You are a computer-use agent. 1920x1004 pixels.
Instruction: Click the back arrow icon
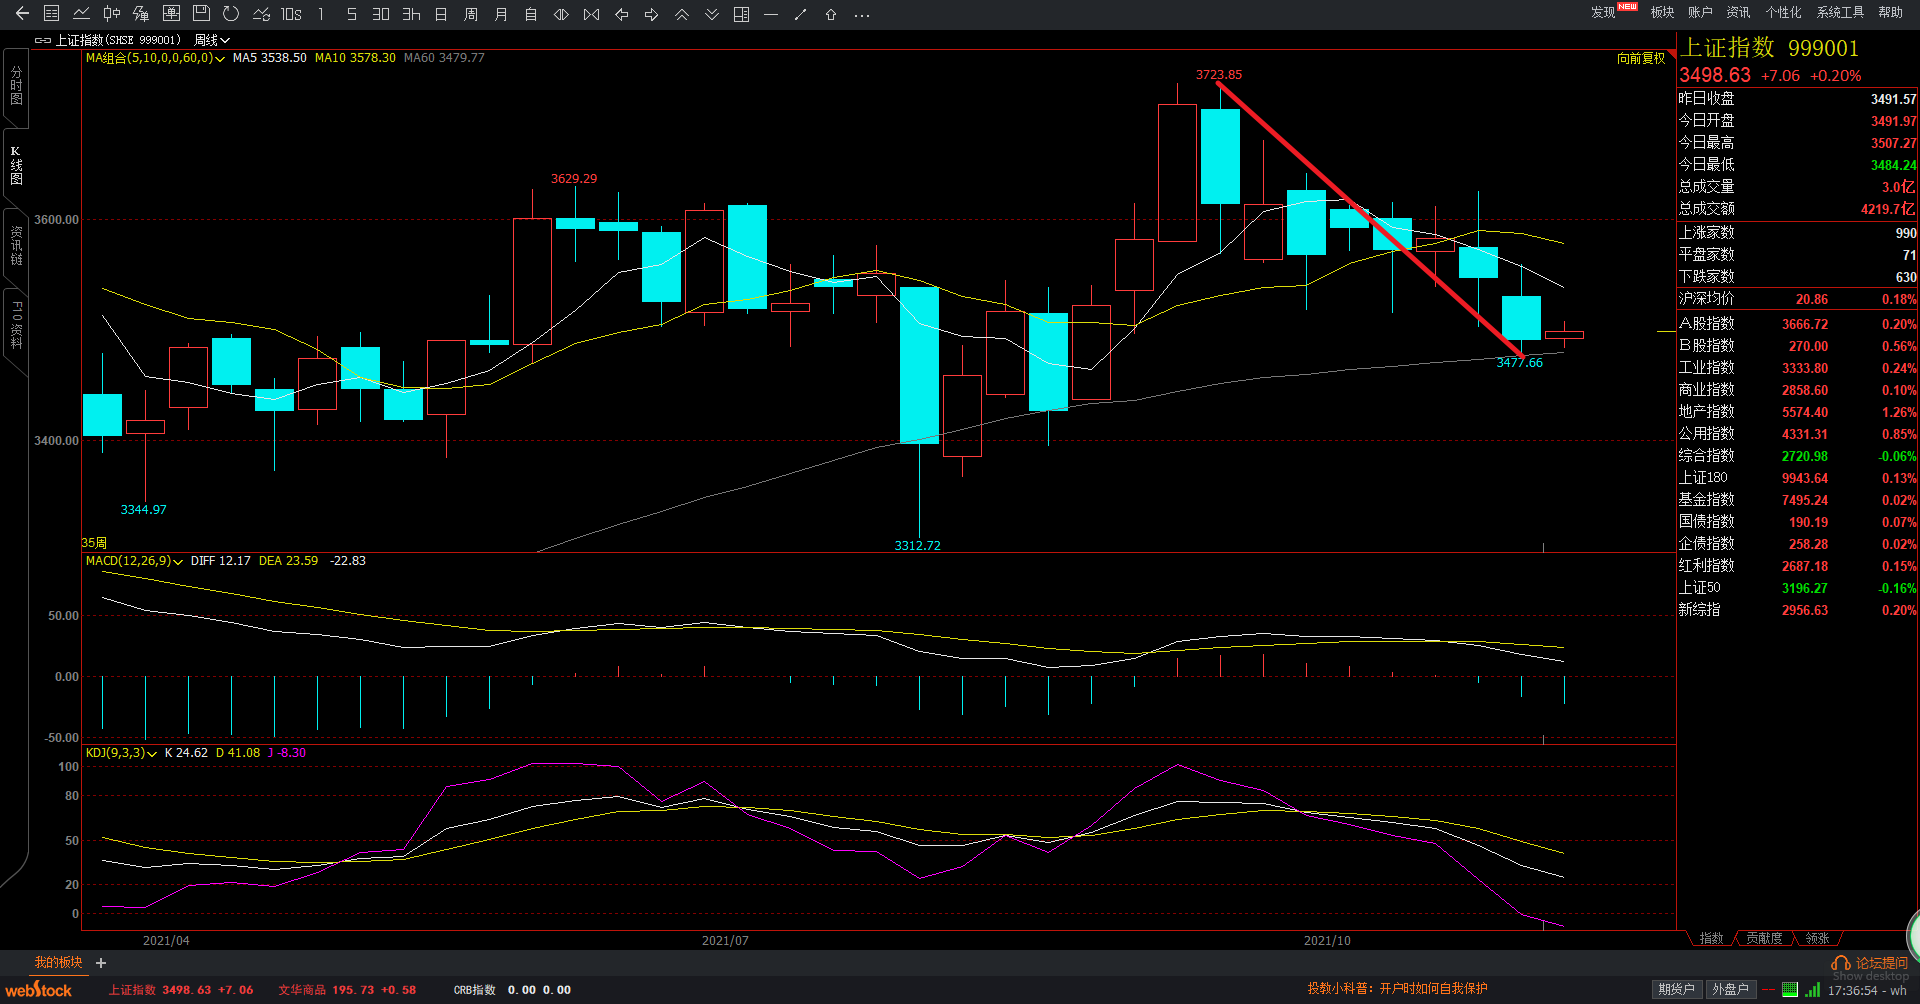(22, 14)
